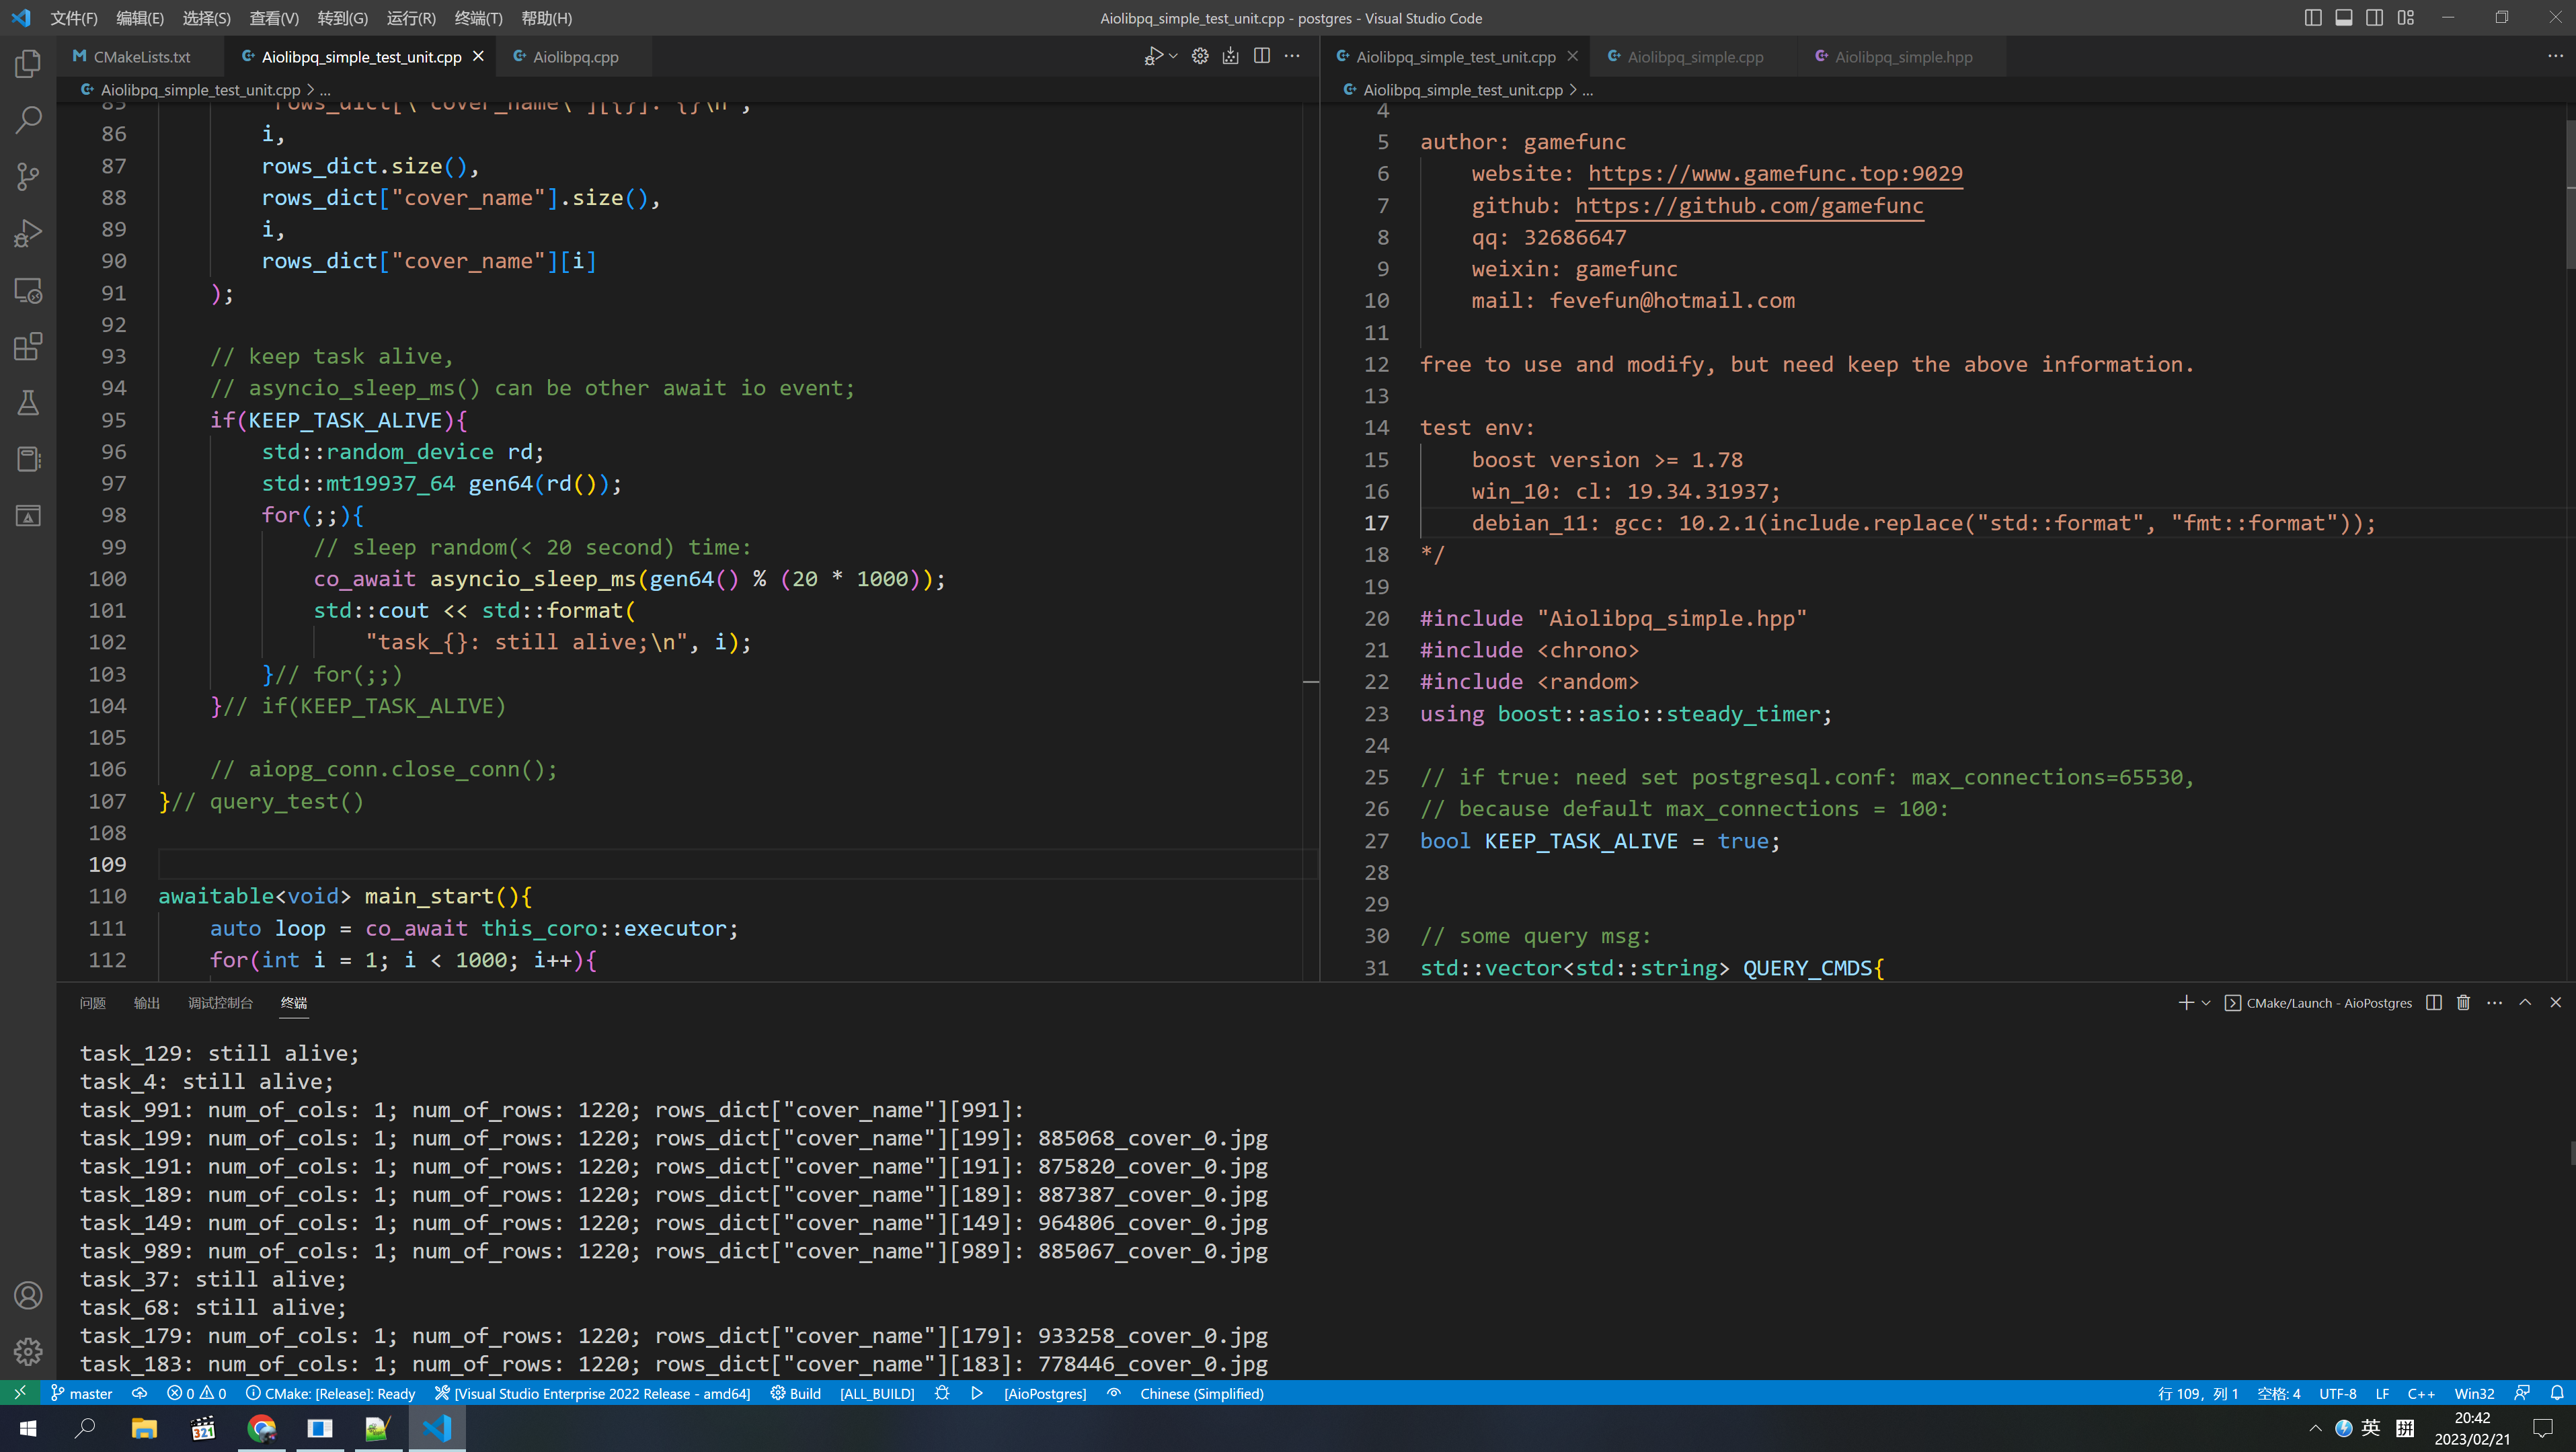The image size is (2576, 1452).
Task: Open the Accounts icon in the activity bar
Action: coord(28,1295)
